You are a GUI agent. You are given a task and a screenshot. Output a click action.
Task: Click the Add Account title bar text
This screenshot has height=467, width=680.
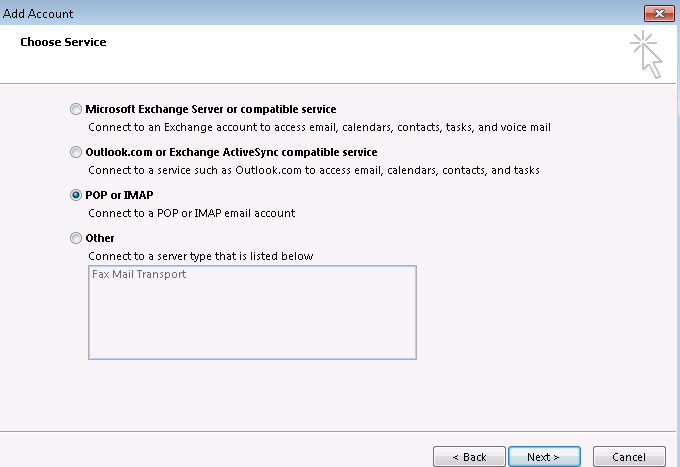click(38, 13)
